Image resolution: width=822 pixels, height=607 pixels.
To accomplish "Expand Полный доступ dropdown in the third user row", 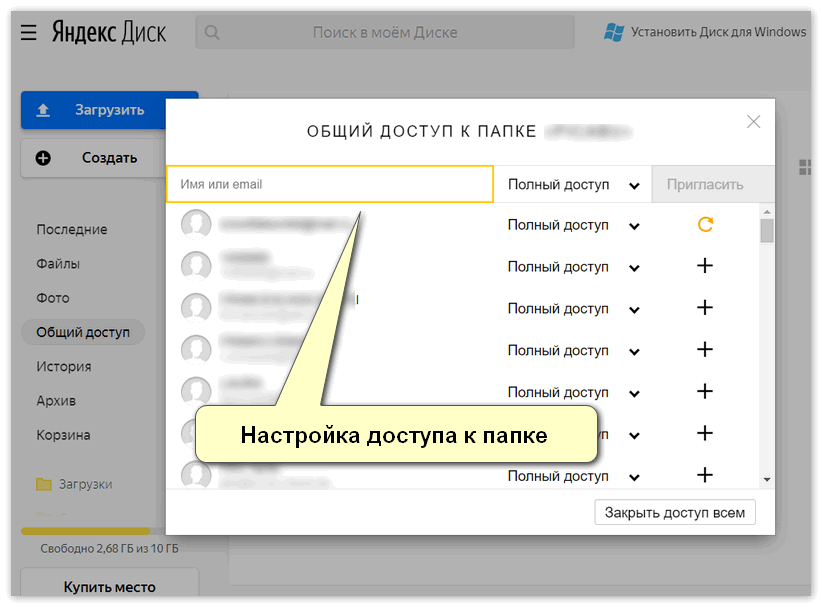I will coord(574,309).
